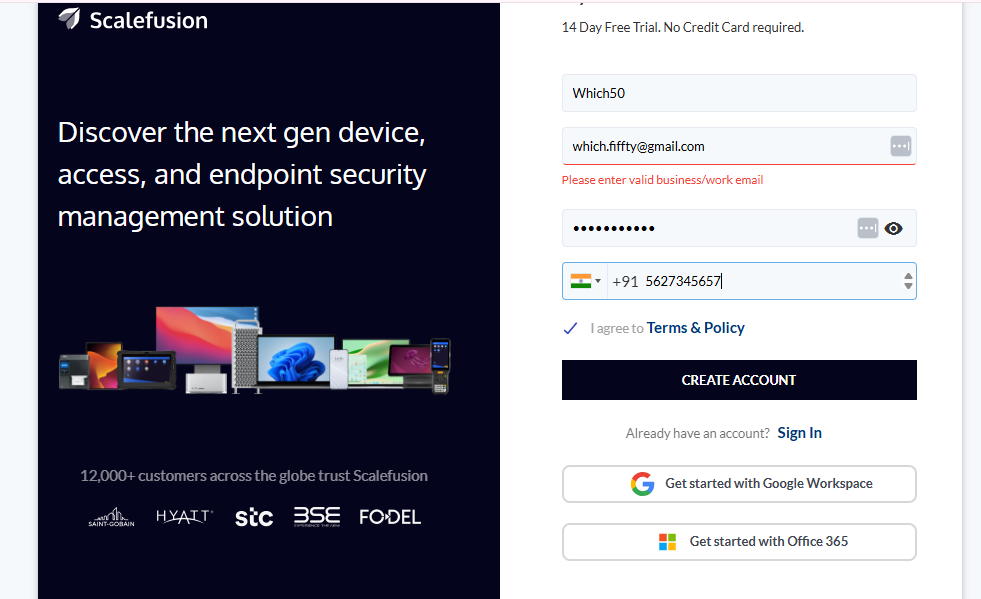
Task: Click the Hyatt customer logo
Action: click(184, 516)
